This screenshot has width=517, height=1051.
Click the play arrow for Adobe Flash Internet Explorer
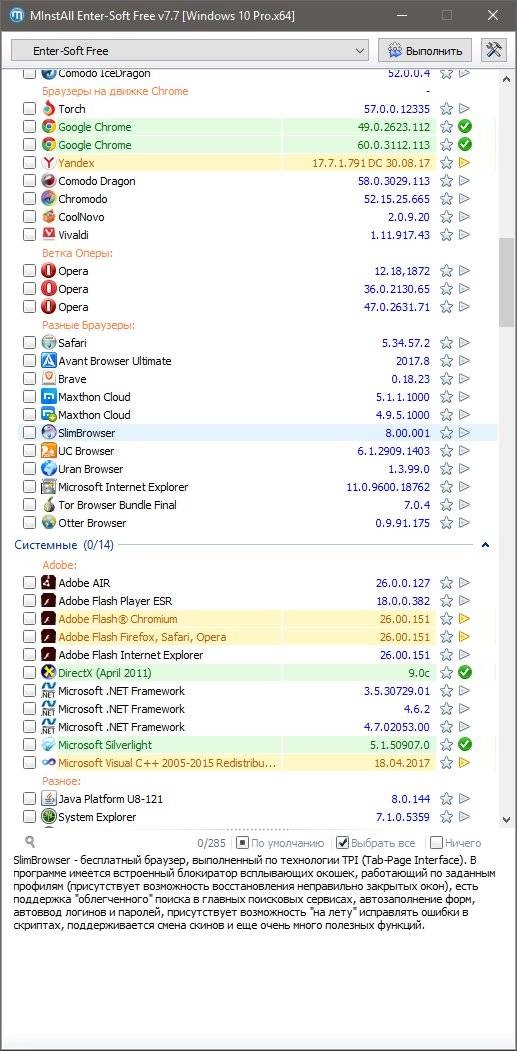tap(465, 655)
